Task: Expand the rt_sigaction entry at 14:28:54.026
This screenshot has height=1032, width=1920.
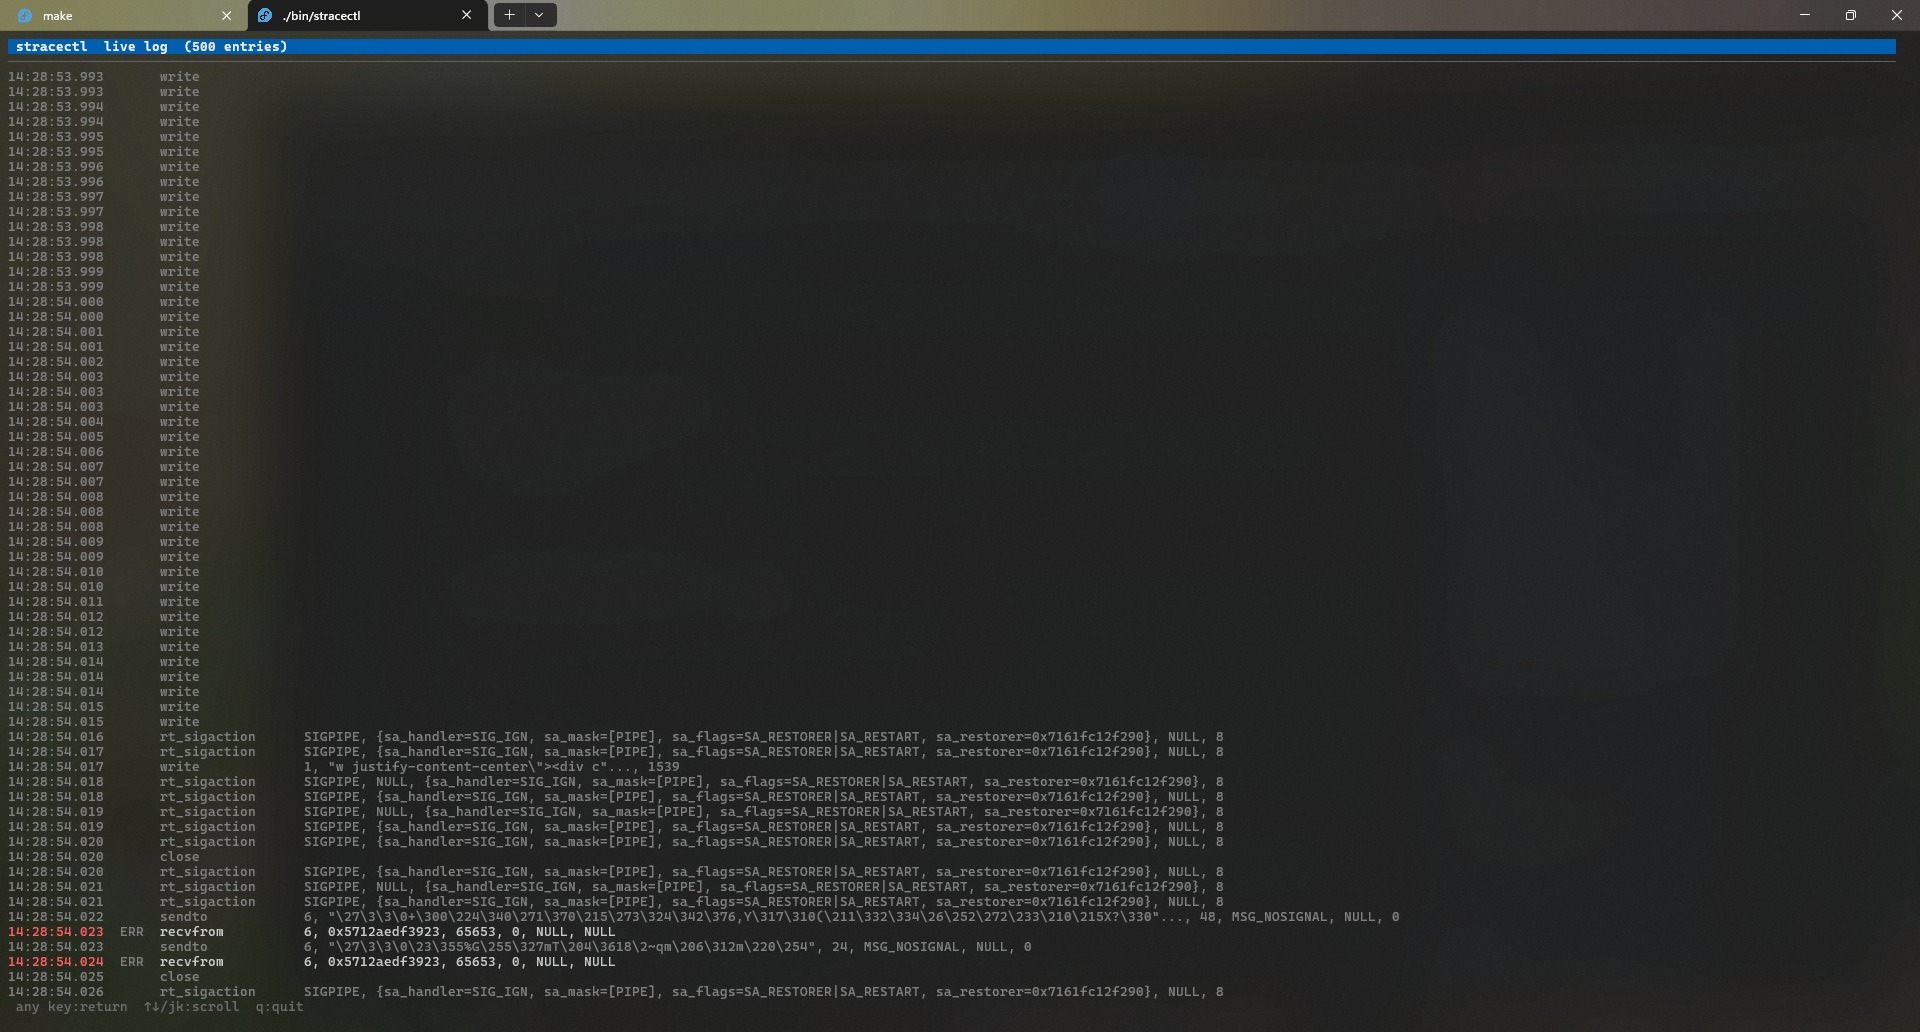Action: click(400, 992)
